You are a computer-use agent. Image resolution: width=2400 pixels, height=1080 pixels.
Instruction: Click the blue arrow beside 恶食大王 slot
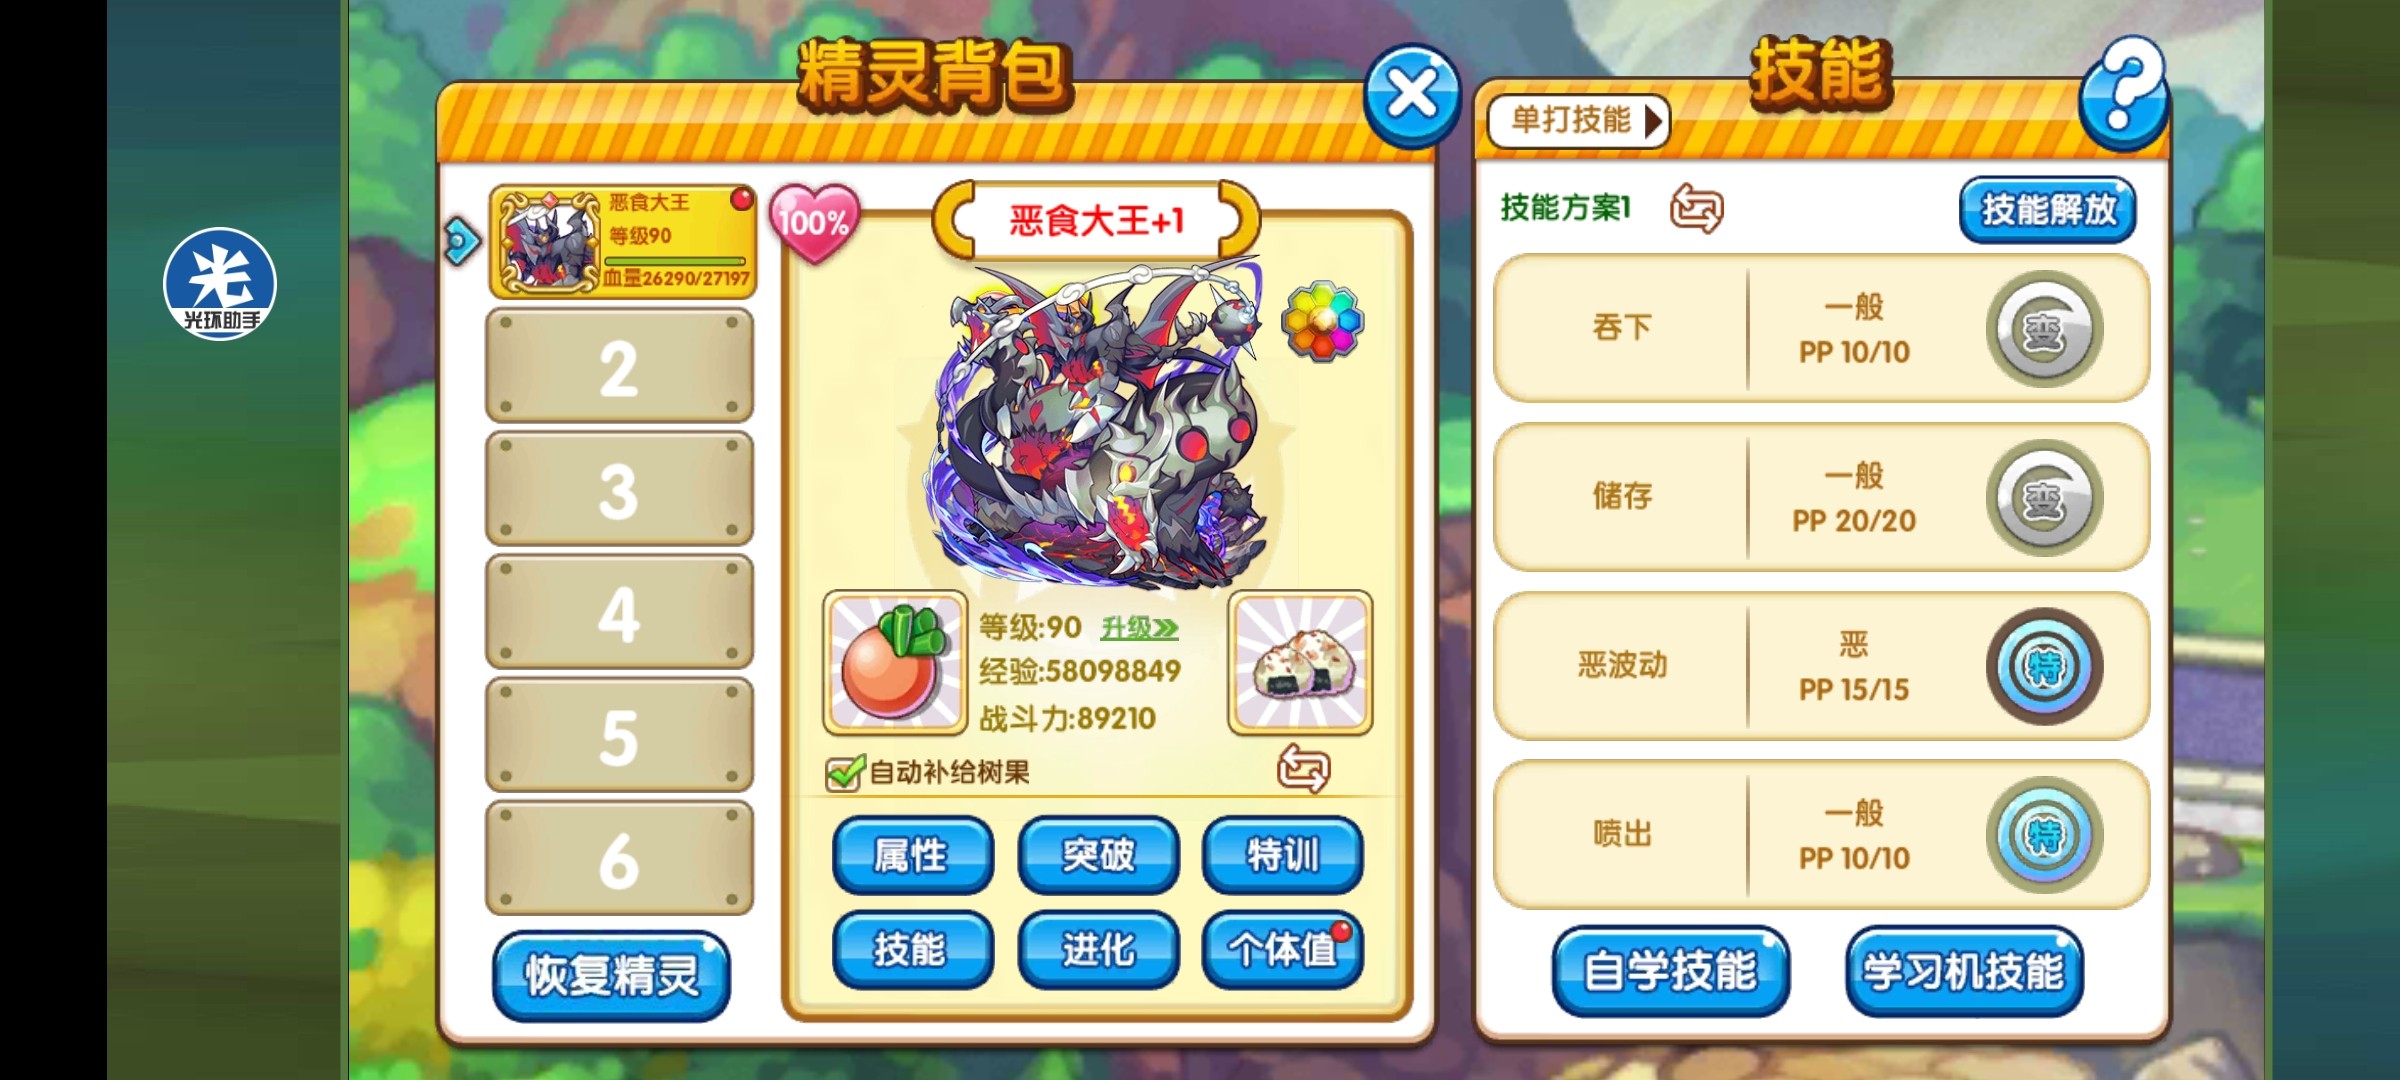pos(462,241)
